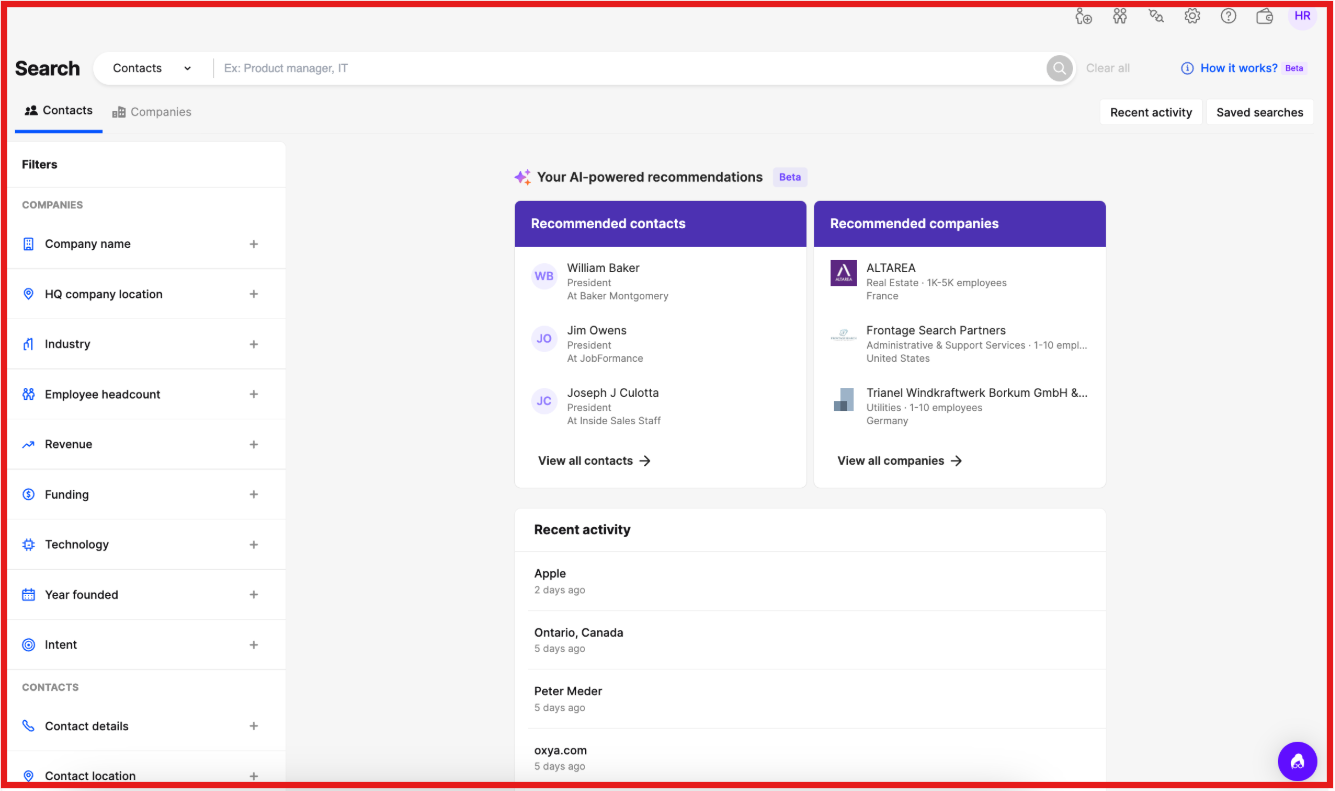Open the How it works? link

click(x=1239, y=68)
